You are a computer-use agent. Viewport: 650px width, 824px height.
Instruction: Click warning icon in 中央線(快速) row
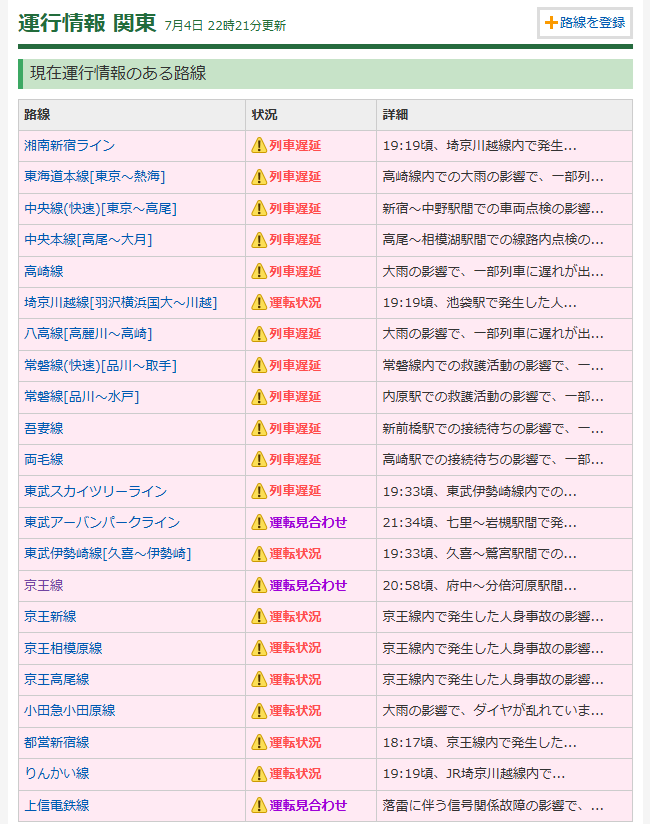click(259, 209)
